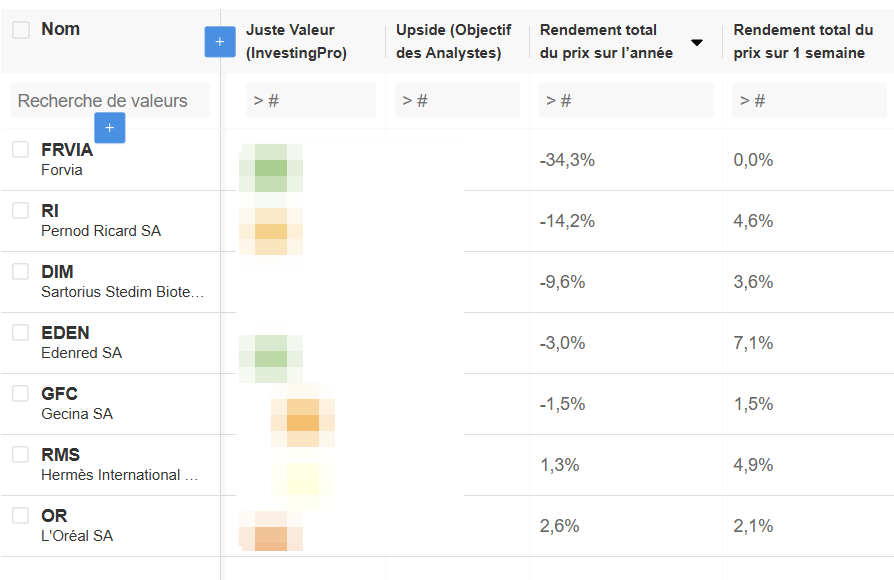Select the FRVIA Forvia row checkbox
This screenshot has width=894, height=580.
click(x=21, y=150)
